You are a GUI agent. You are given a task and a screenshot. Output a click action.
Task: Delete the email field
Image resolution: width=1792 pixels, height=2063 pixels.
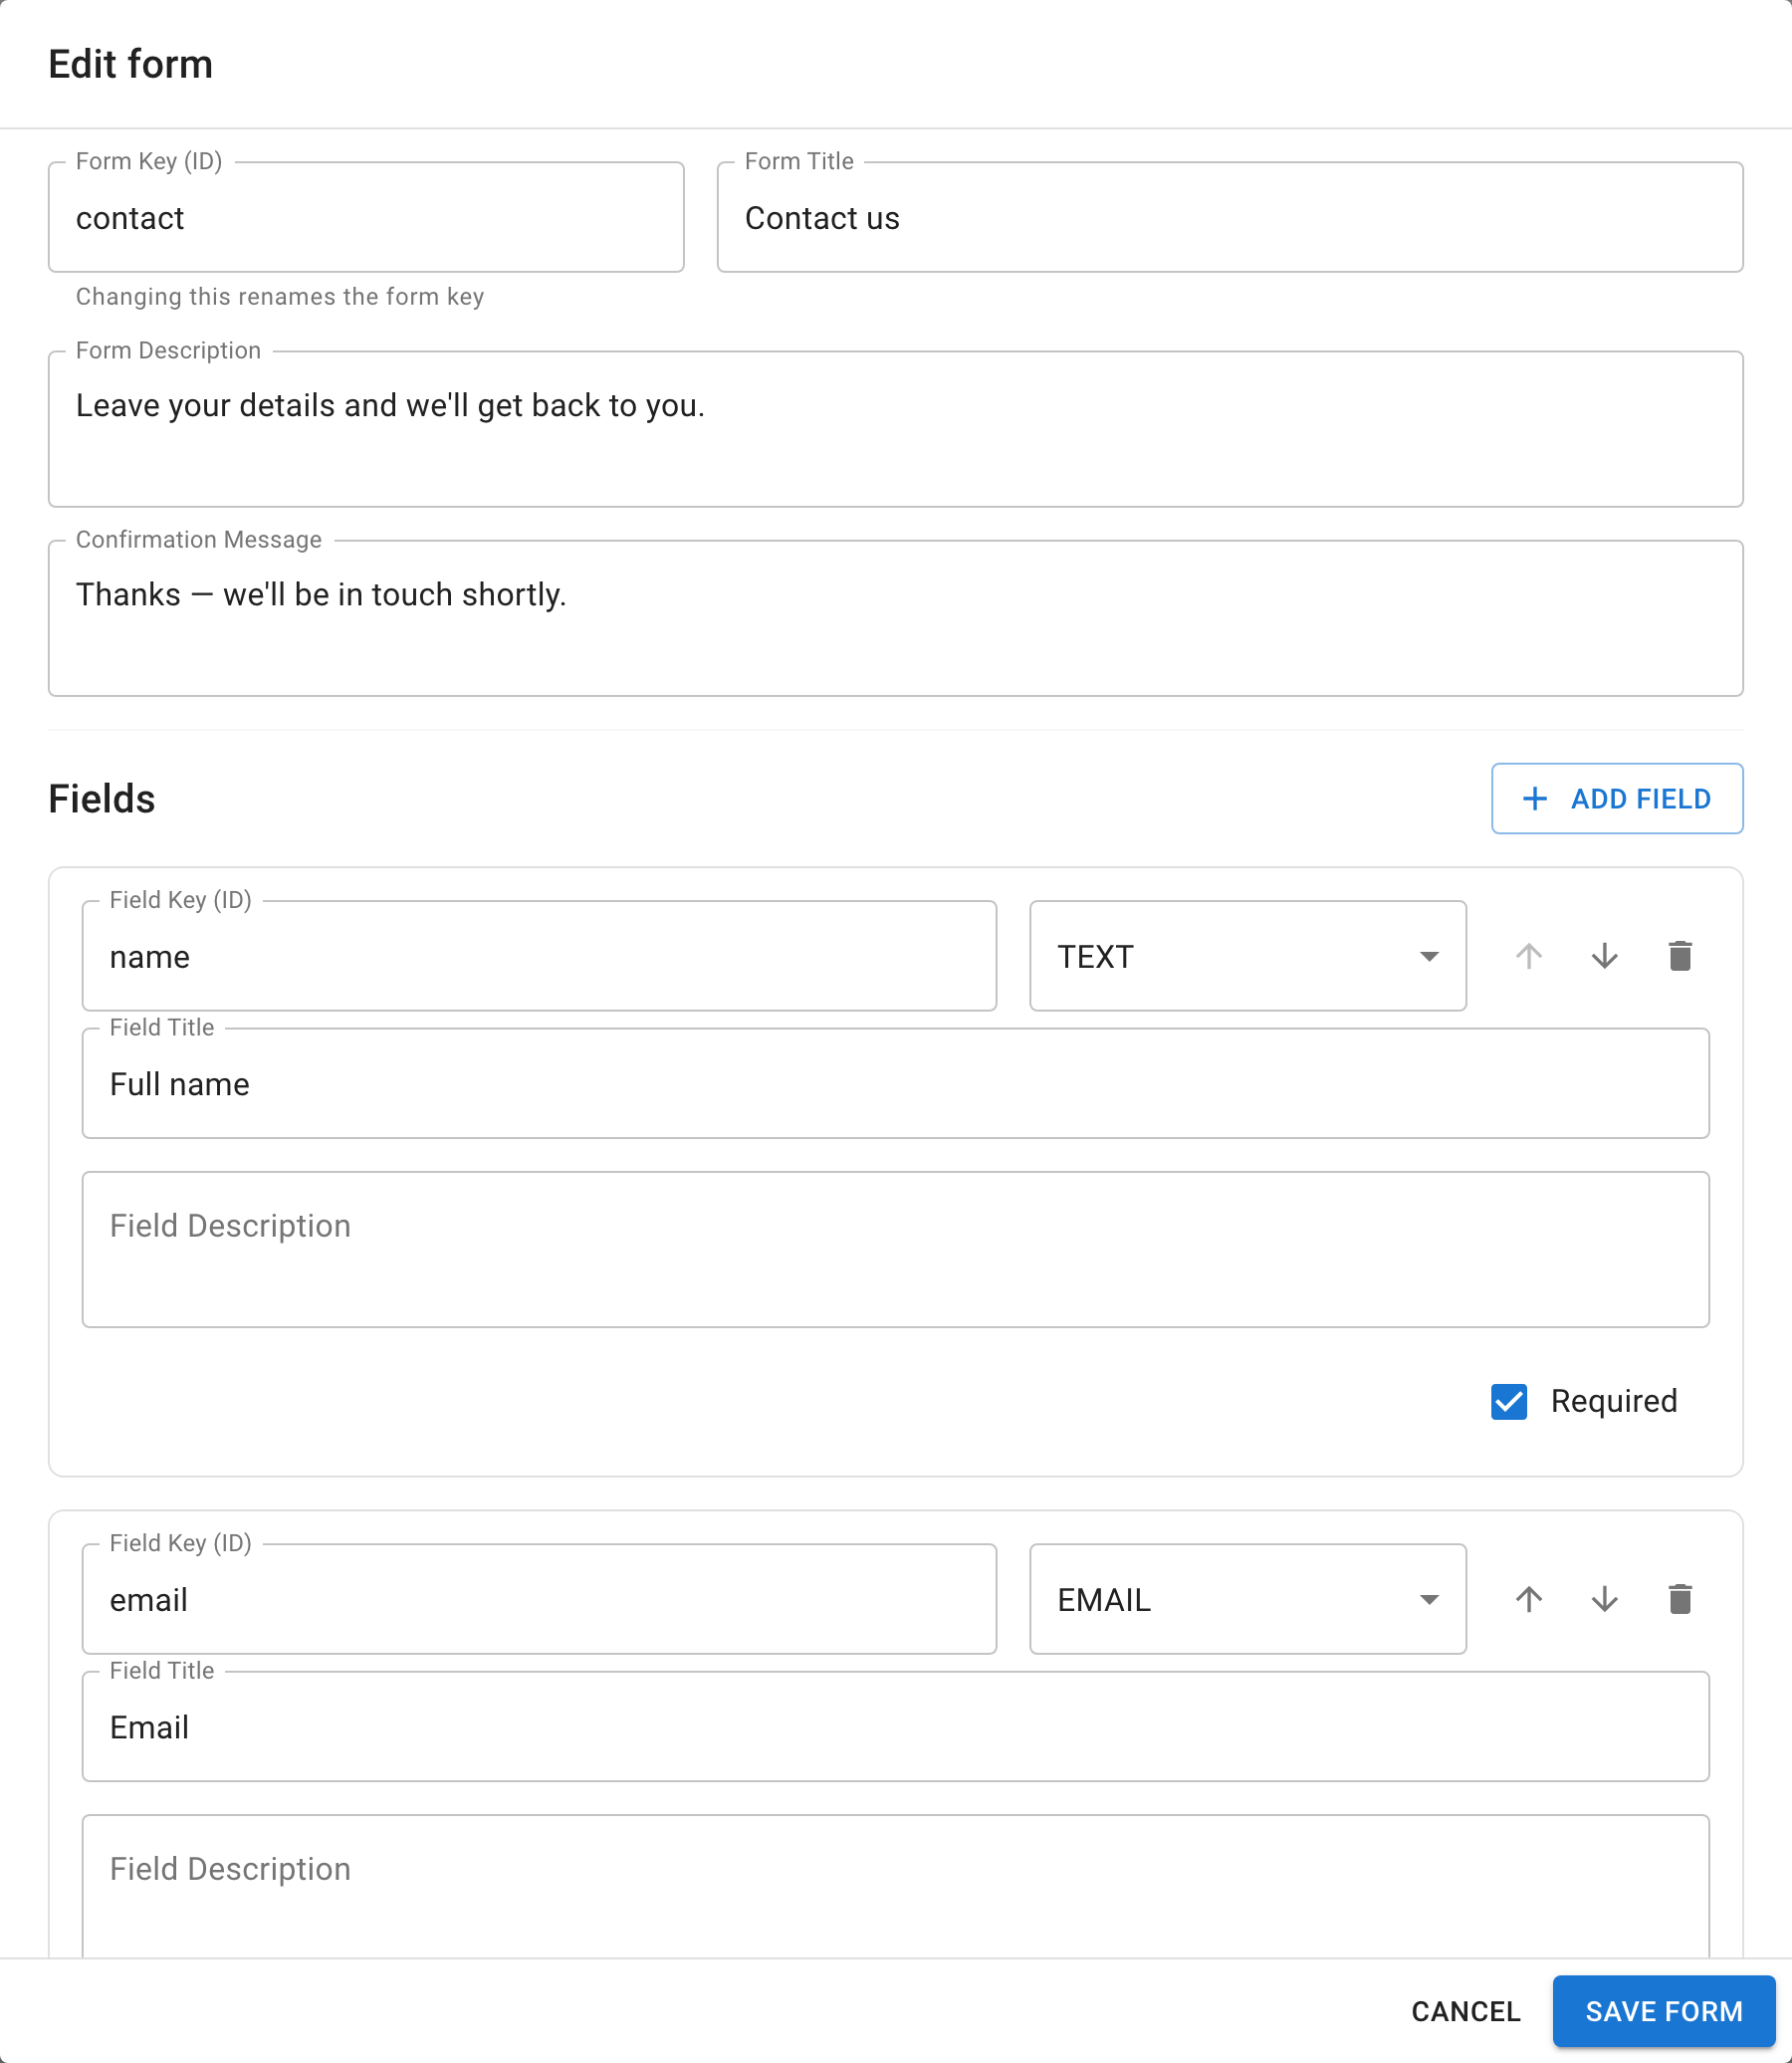(x=1680, y=1599)
